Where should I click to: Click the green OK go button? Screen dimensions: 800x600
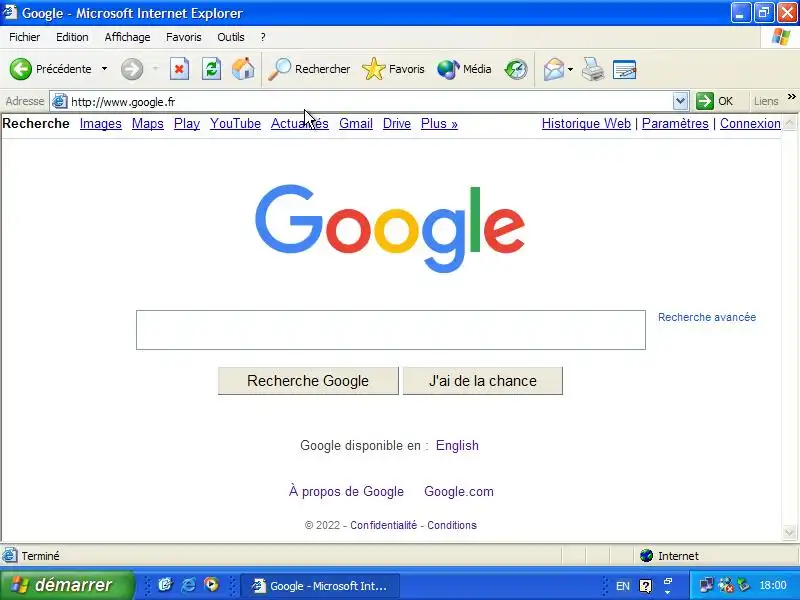click(x=714, y=101)
